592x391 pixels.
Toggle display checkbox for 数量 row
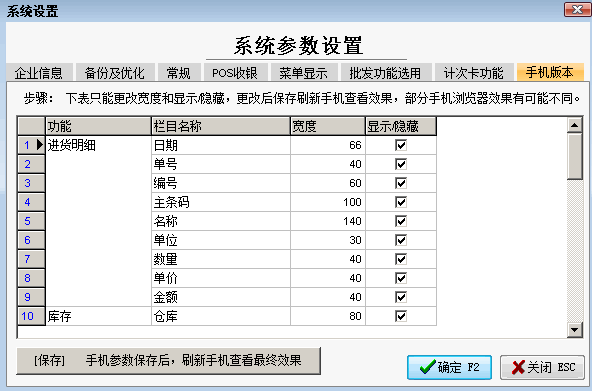(401, 259)
